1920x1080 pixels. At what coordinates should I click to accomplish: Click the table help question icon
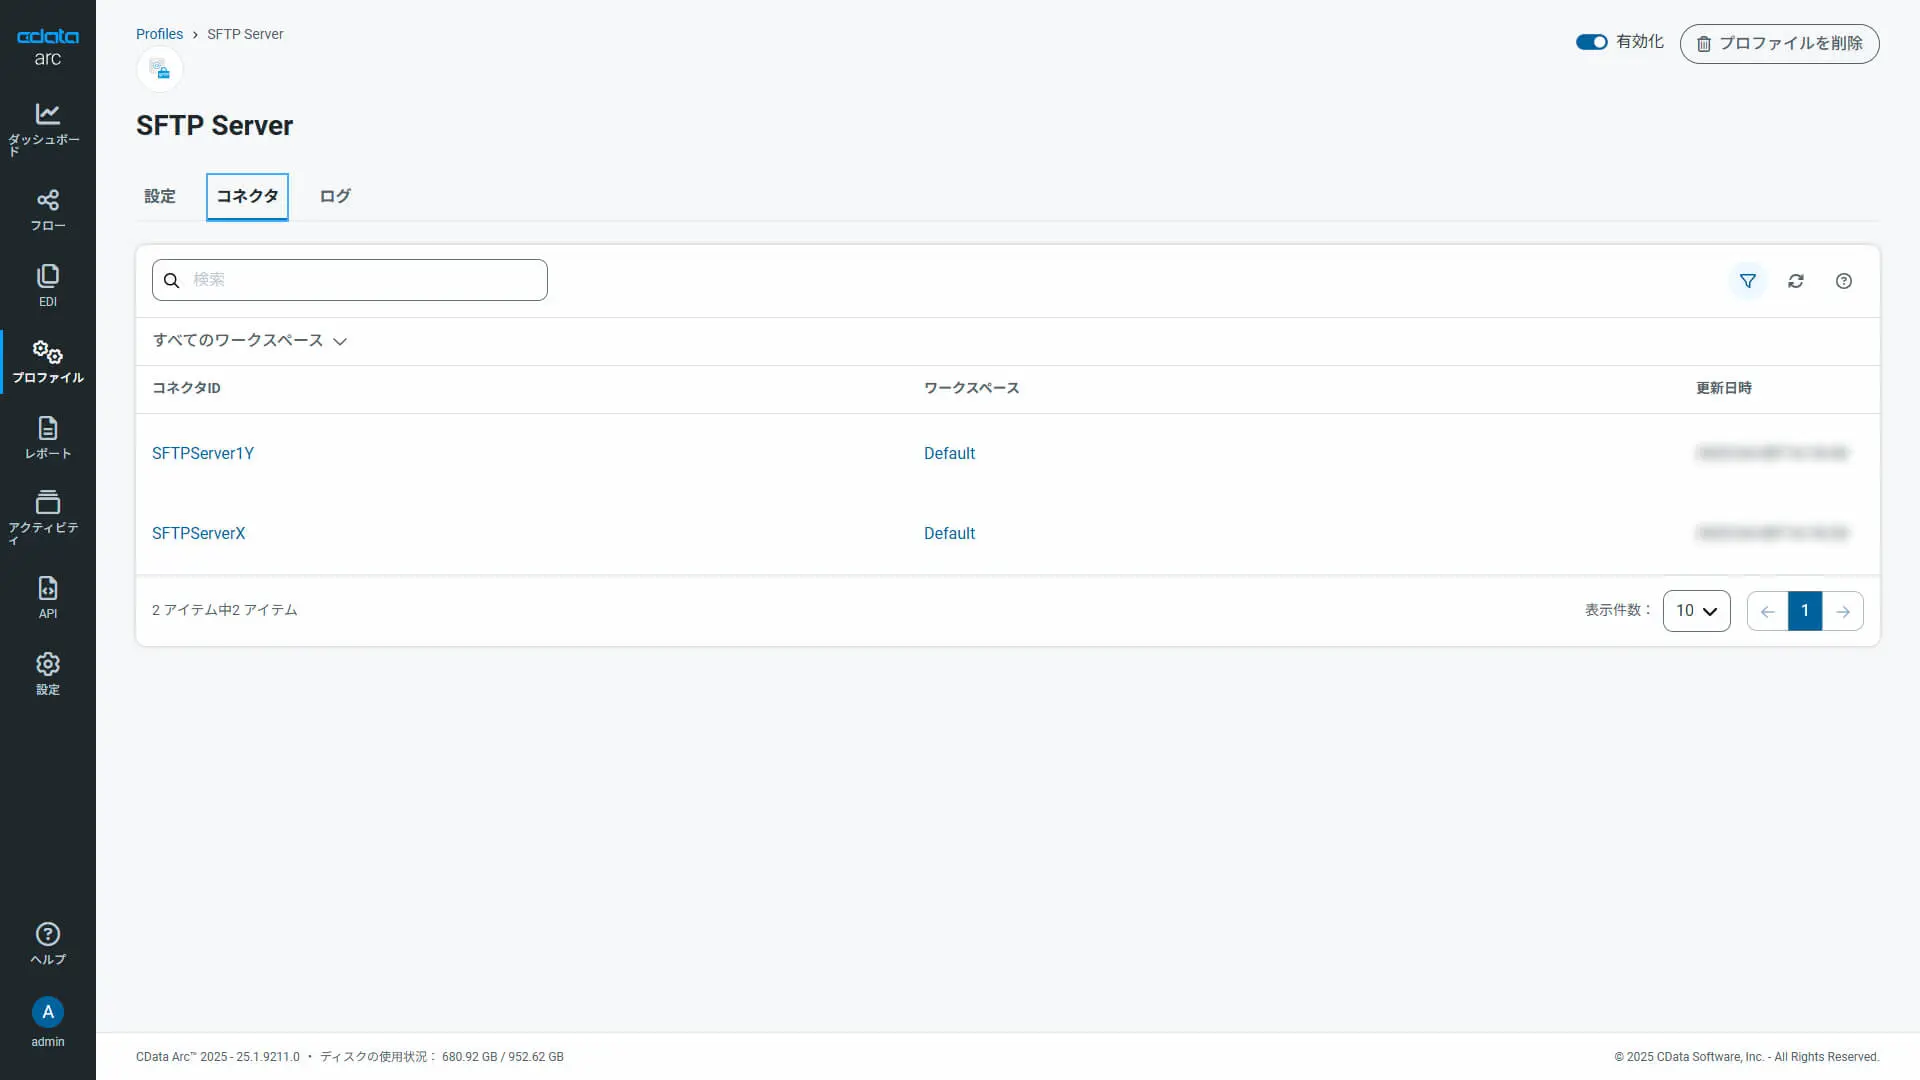pyautogui.click(x=1843, y=281)
